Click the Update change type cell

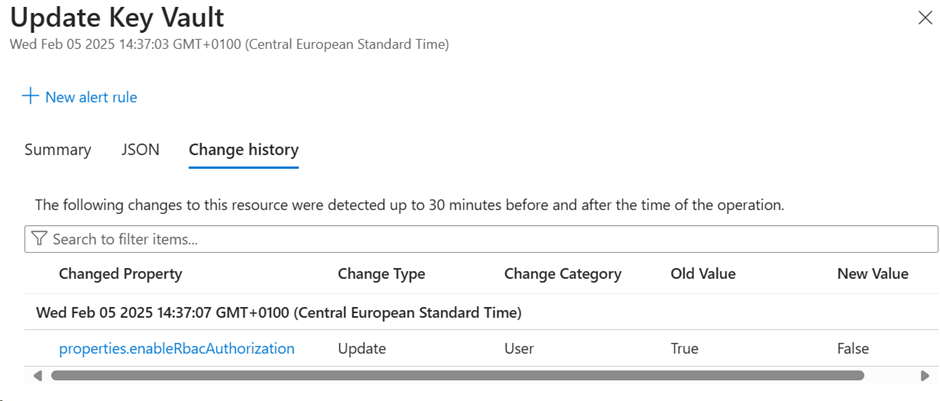point(362,348)
